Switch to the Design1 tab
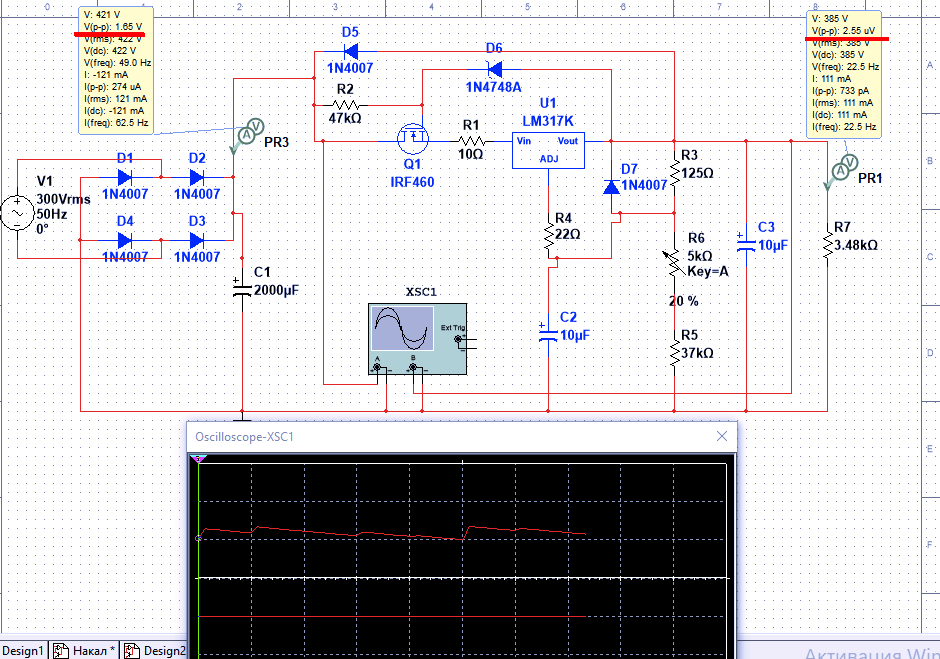The image size is (940, 659). 23,651
